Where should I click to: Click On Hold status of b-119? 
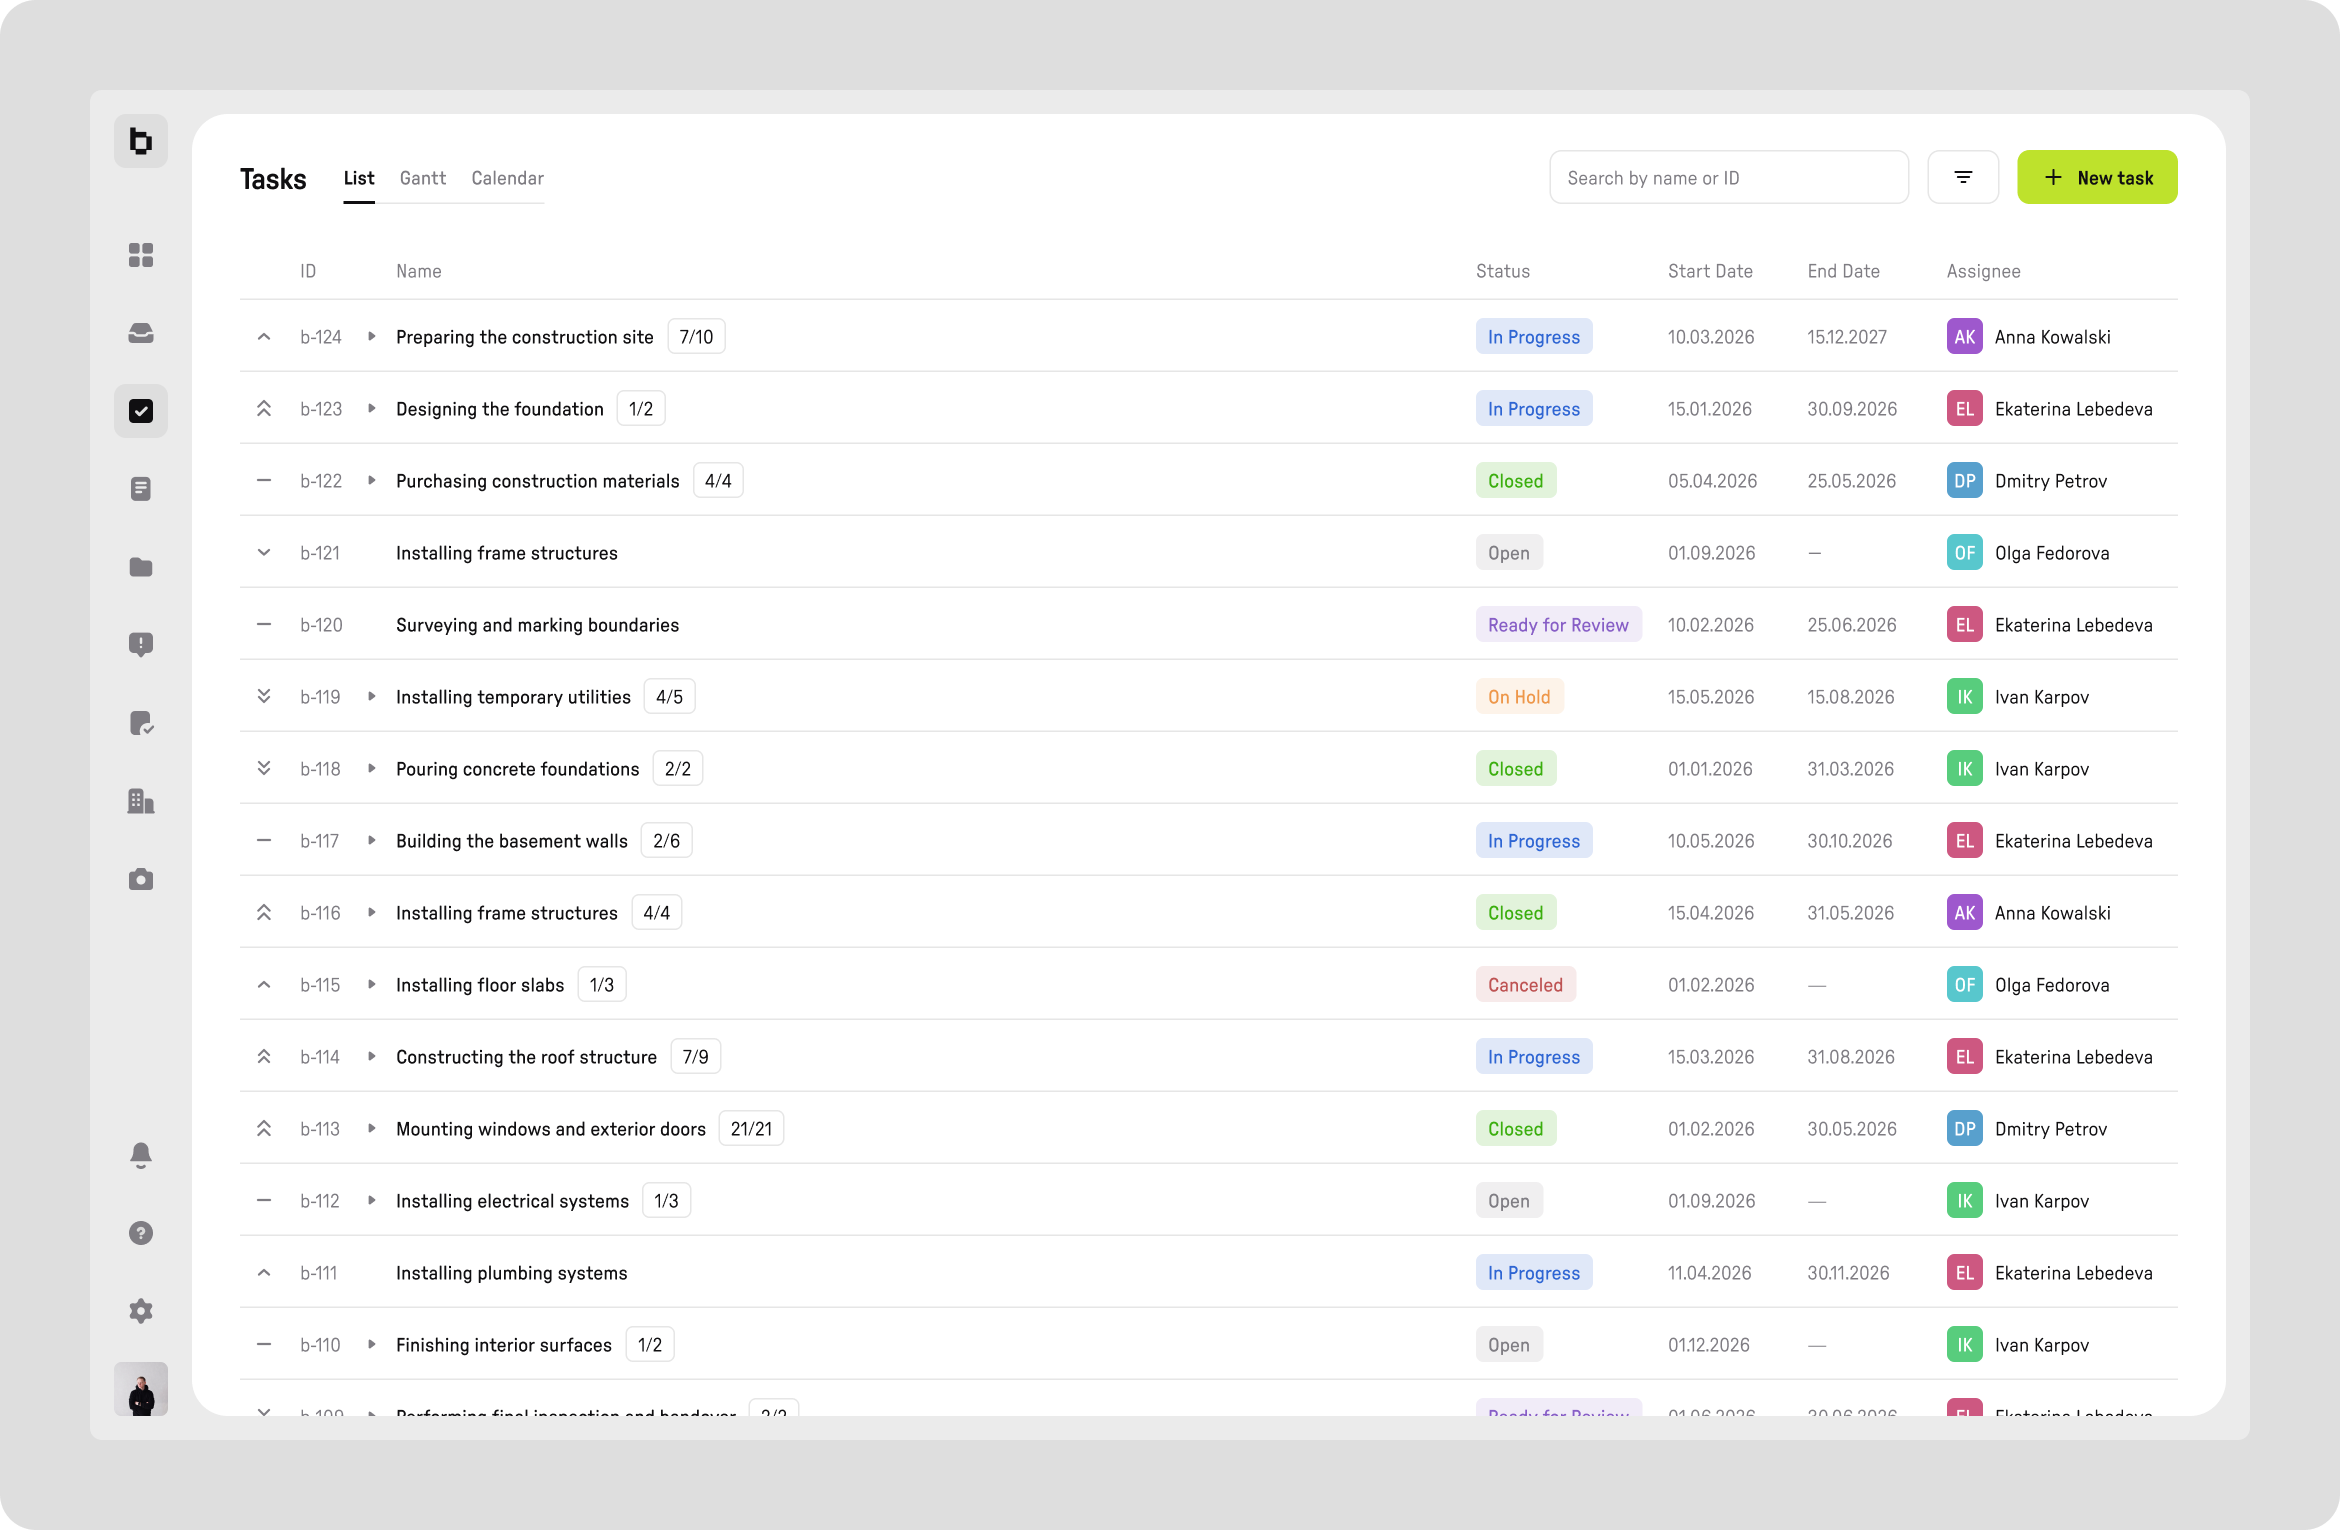pos(1519,697)
